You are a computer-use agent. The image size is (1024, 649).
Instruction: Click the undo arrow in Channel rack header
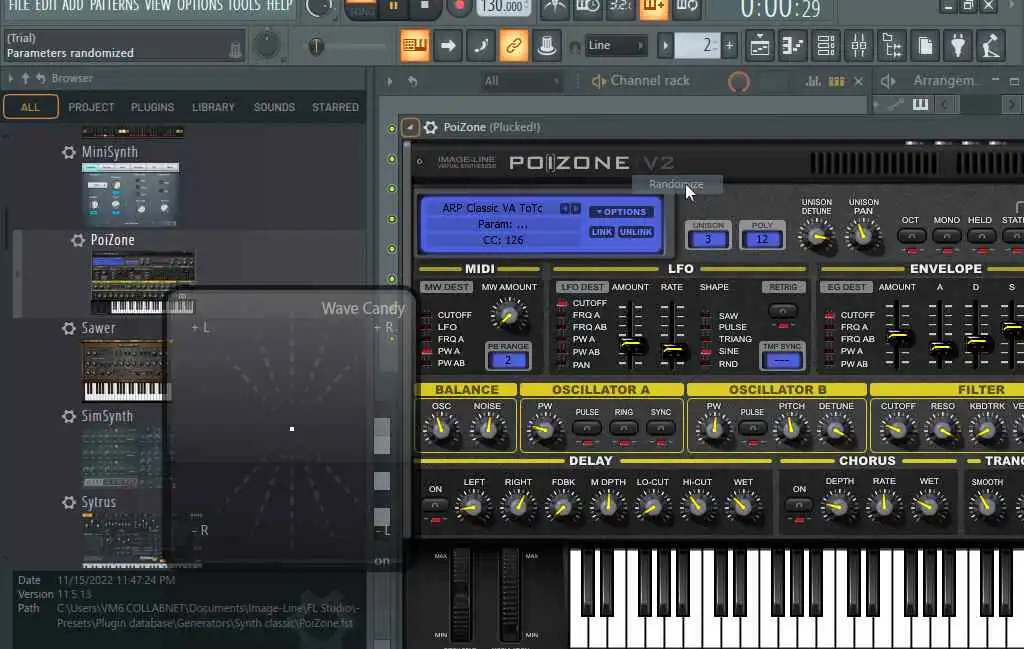pyautogui.click(x=413, y=82)
